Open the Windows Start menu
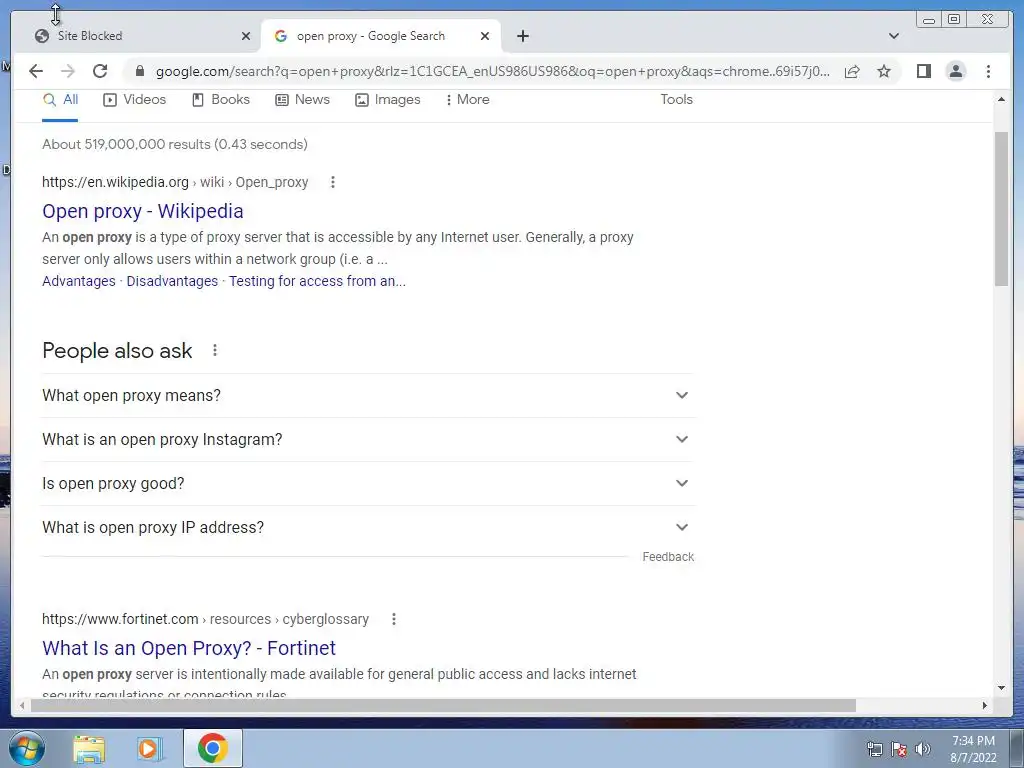Viewport: 1024px width, 768px height. coord(27,748)
